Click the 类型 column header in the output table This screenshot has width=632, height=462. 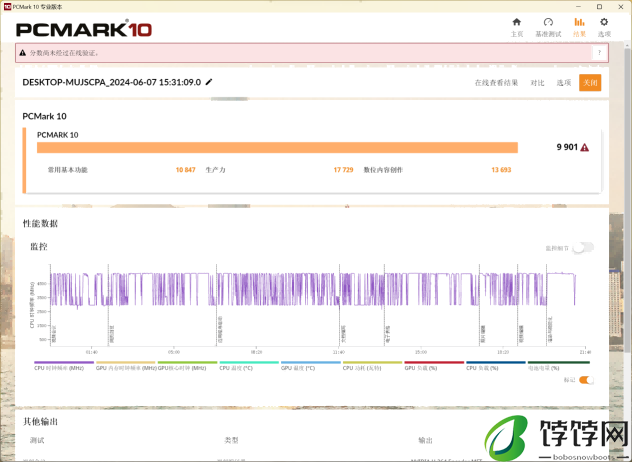click(x=231, y=440)
